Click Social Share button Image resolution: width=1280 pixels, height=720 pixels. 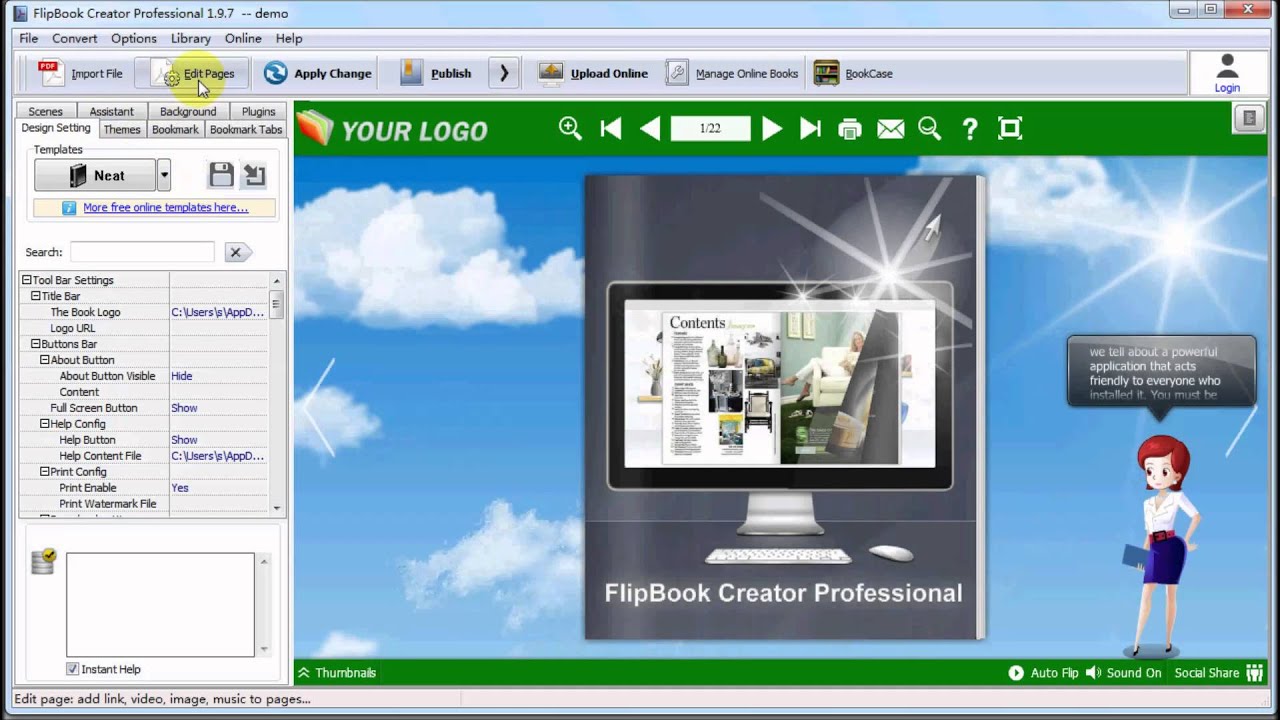(x=1218, y=673)
